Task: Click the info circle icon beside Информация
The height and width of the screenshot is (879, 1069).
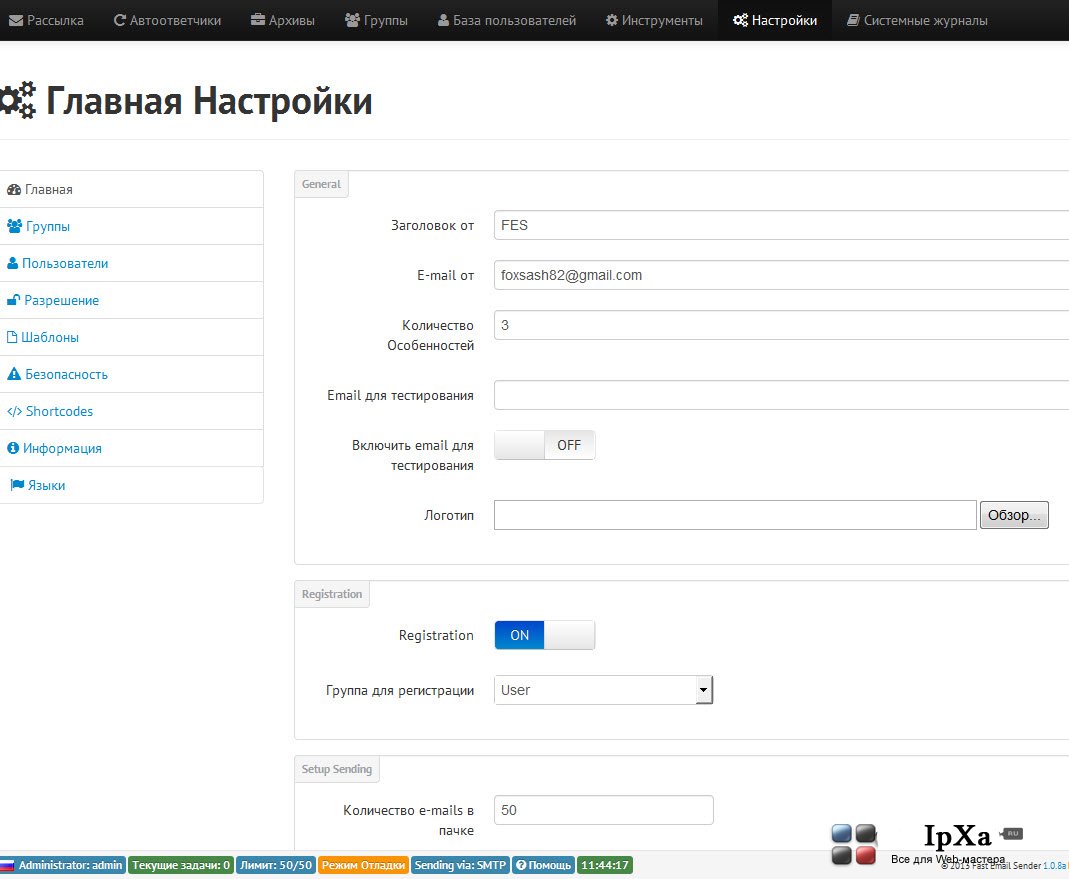Action: (13, 448)
